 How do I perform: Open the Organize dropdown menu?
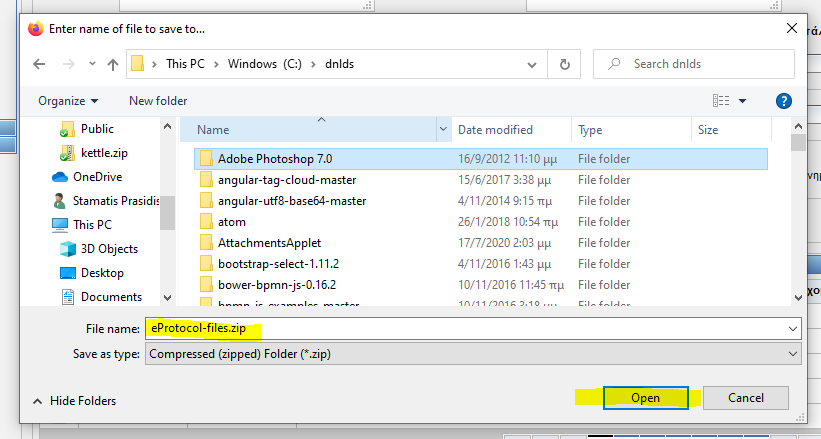pyautogui.click(x=68, y=101)
